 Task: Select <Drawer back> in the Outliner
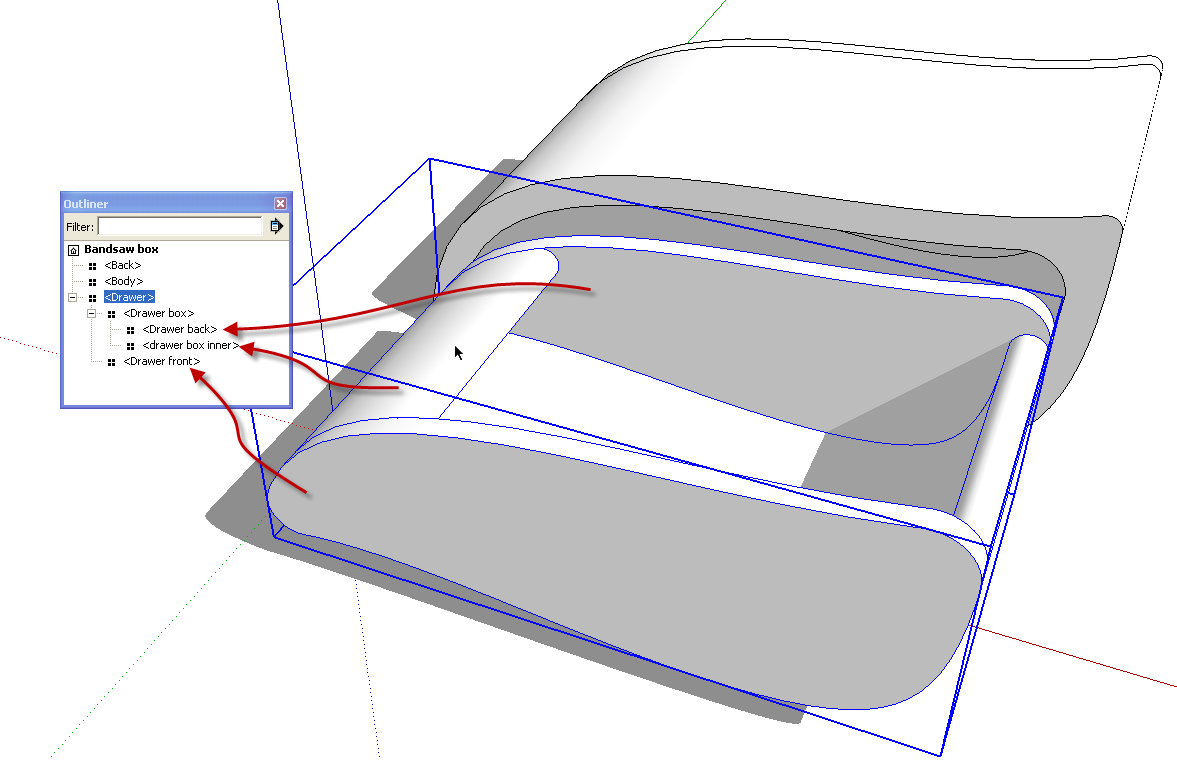point(179,329)
